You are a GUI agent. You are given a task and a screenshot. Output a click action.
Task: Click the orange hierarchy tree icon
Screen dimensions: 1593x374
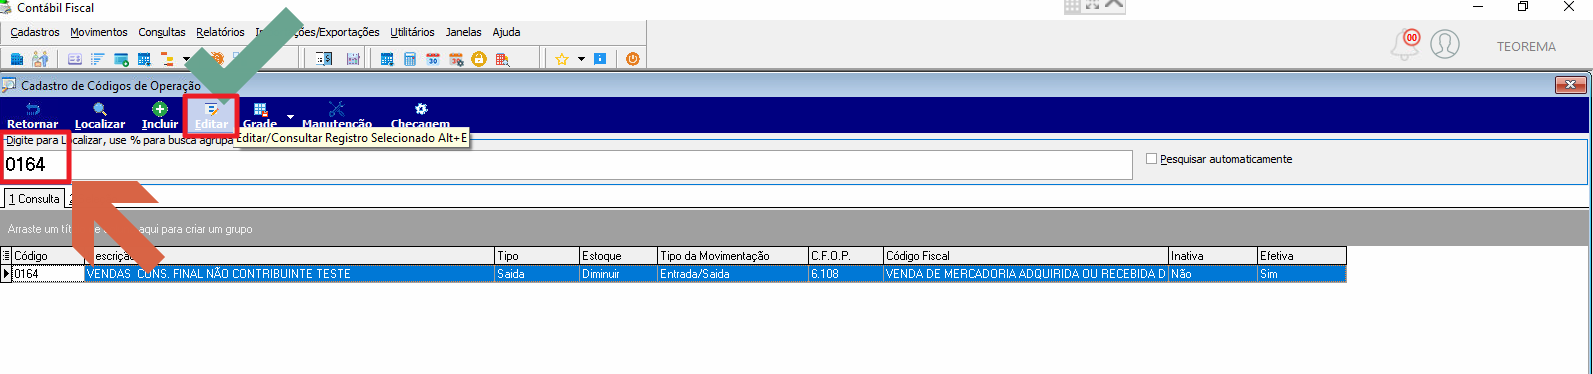[167, 59]
